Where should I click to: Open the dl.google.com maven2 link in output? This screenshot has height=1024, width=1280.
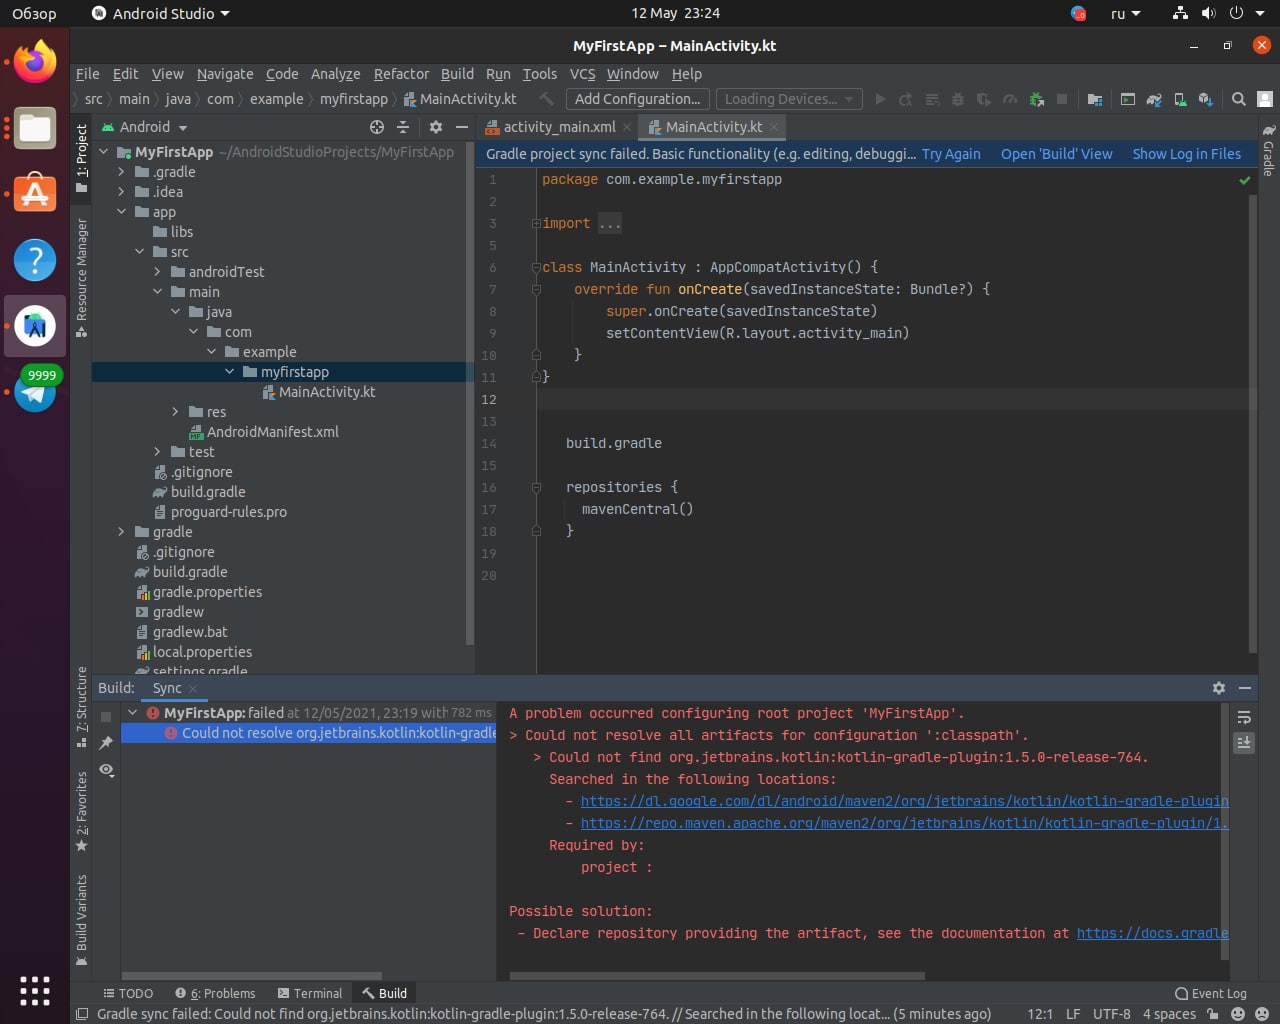click(904, 801)
